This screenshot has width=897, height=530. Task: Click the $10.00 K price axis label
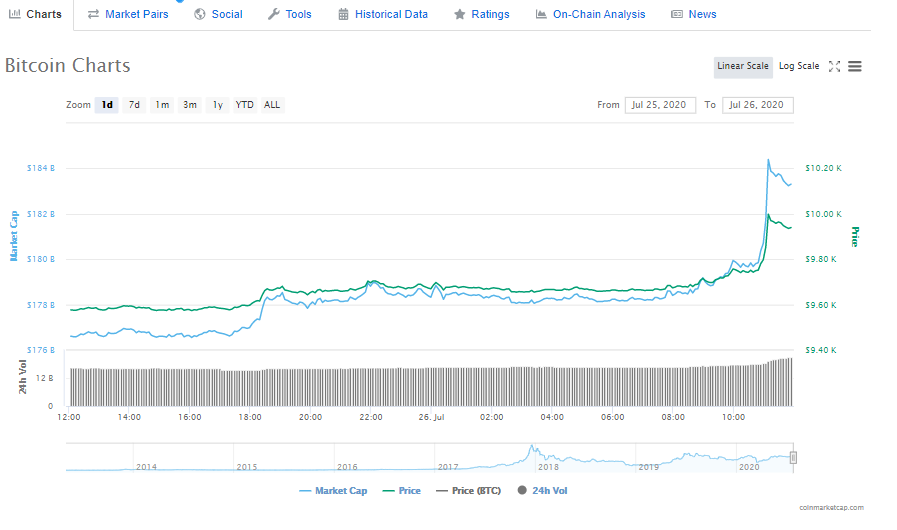[x=823, y=214]
